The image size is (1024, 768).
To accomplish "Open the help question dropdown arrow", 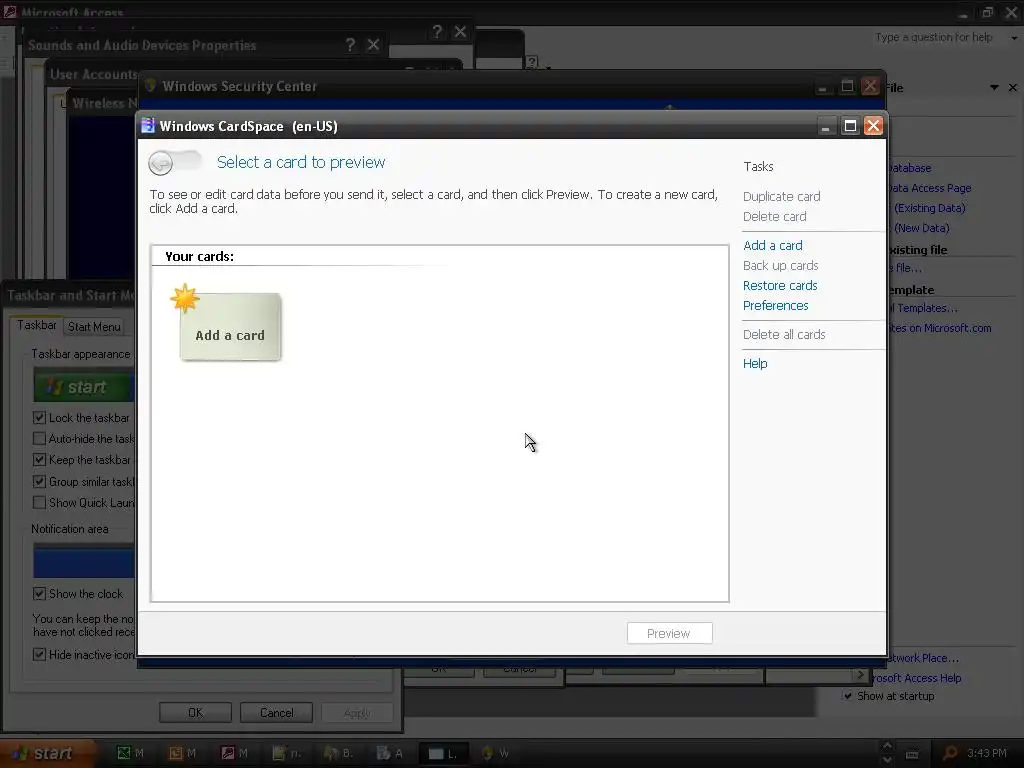I will (x=1014, y=38).
